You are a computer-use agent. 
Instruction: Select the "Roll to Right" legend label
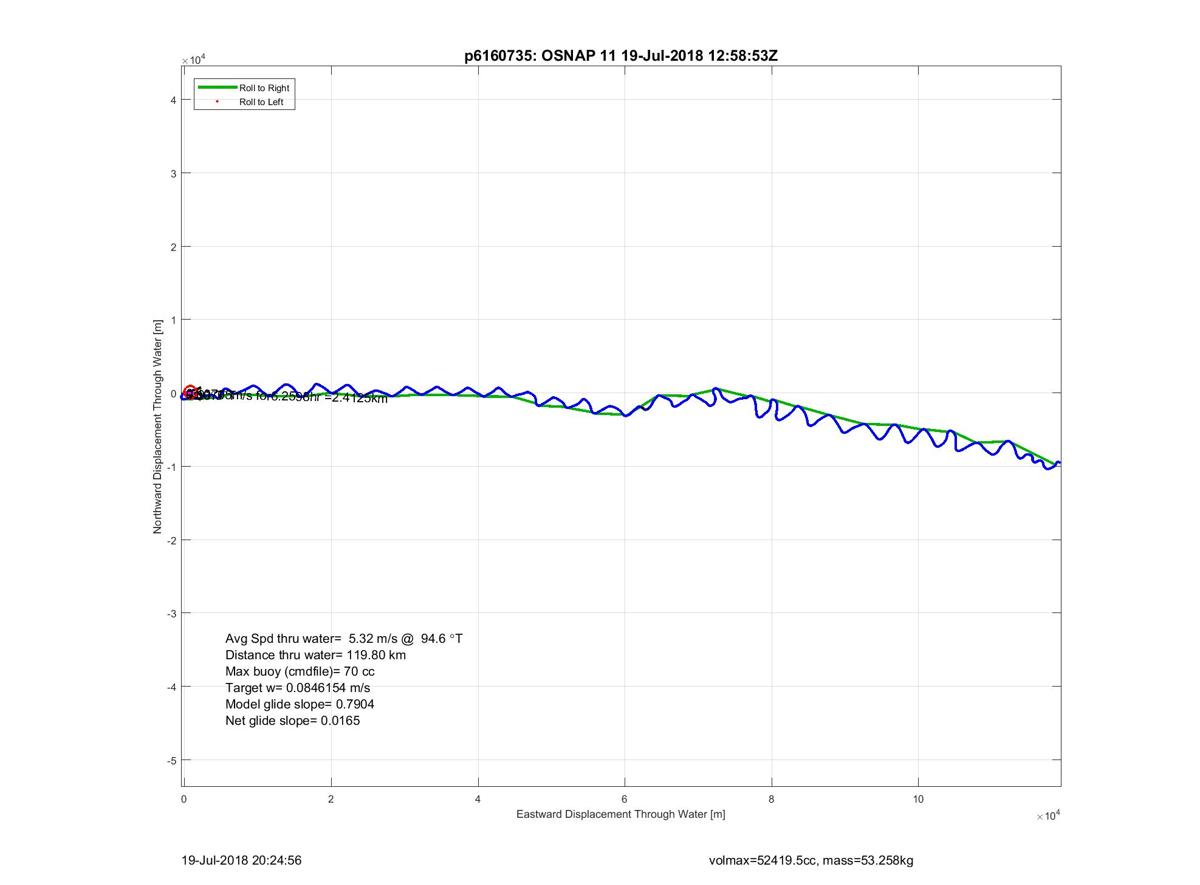[x=264, y=89]
